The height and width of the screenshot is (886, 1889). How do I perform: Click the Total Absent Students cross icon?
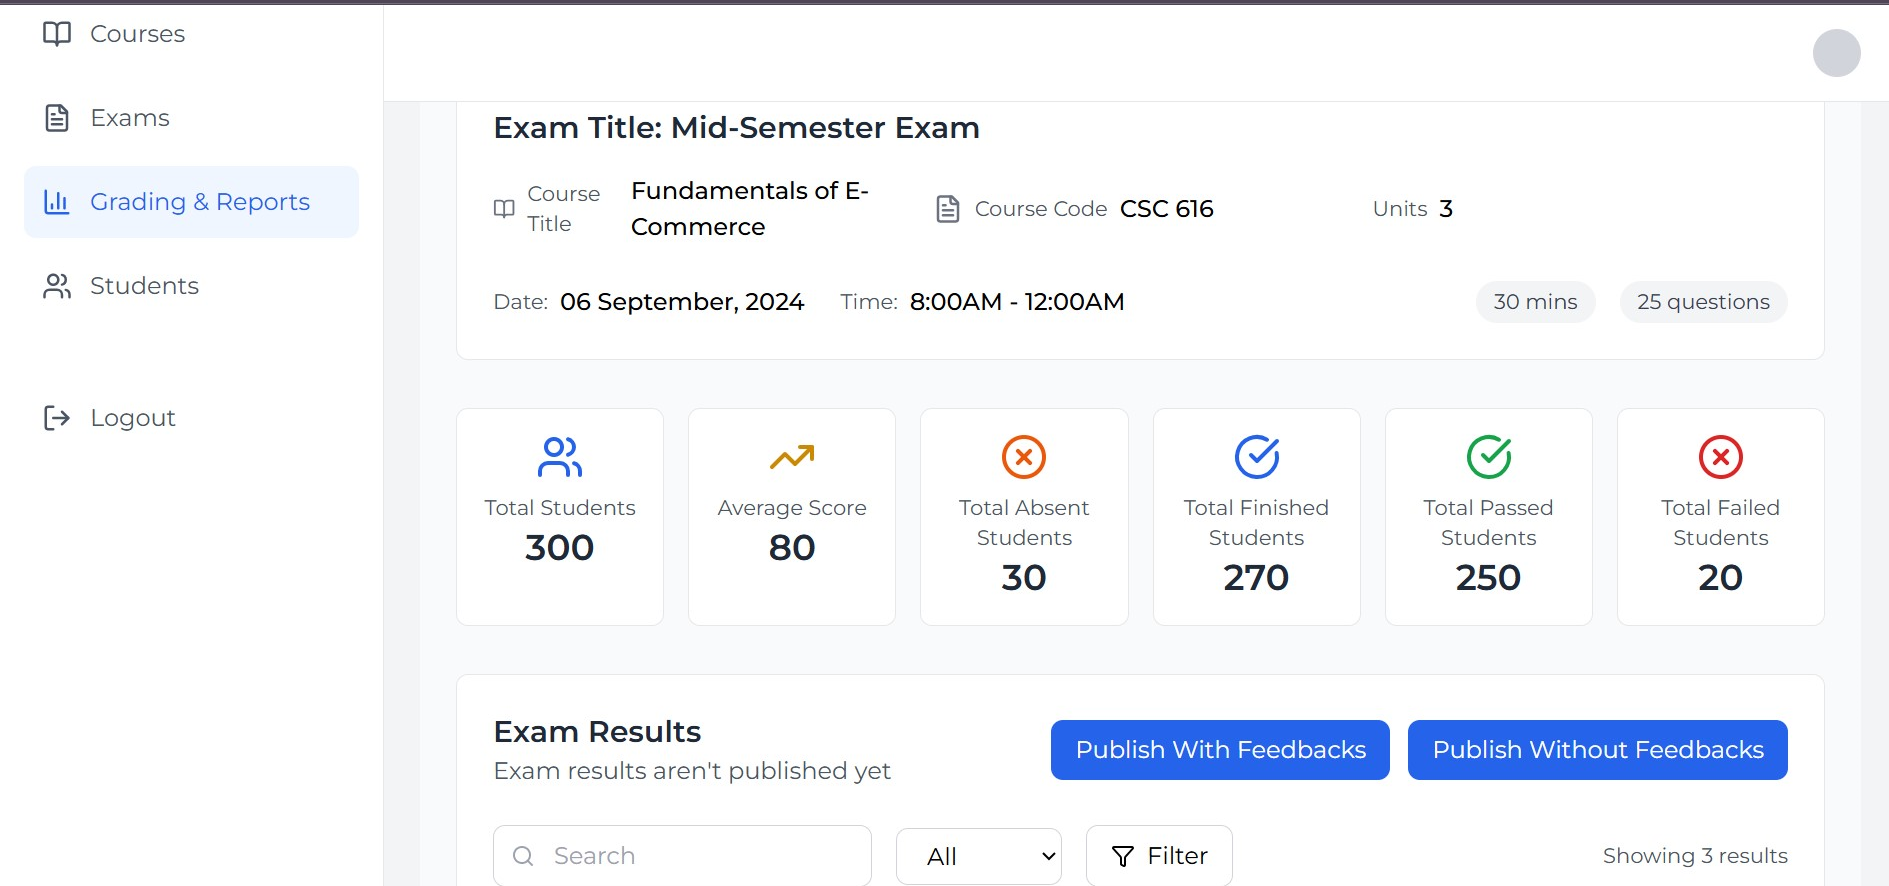(x=1024, y=457)
